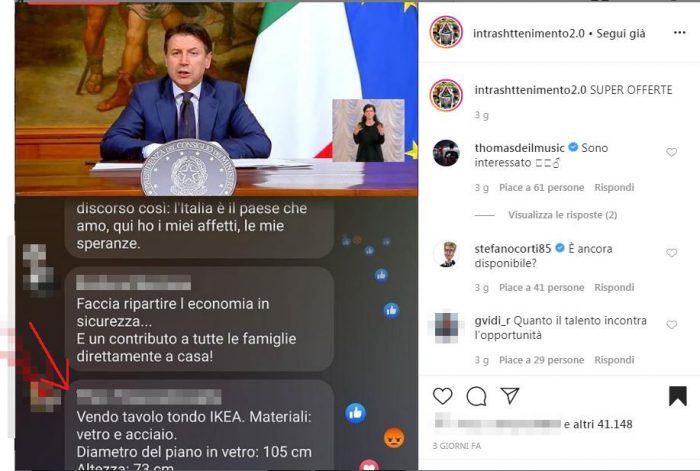Like stefanocorti85's comment with heart
The height and width of the screenshot is (471, 700).
point(671,253)
